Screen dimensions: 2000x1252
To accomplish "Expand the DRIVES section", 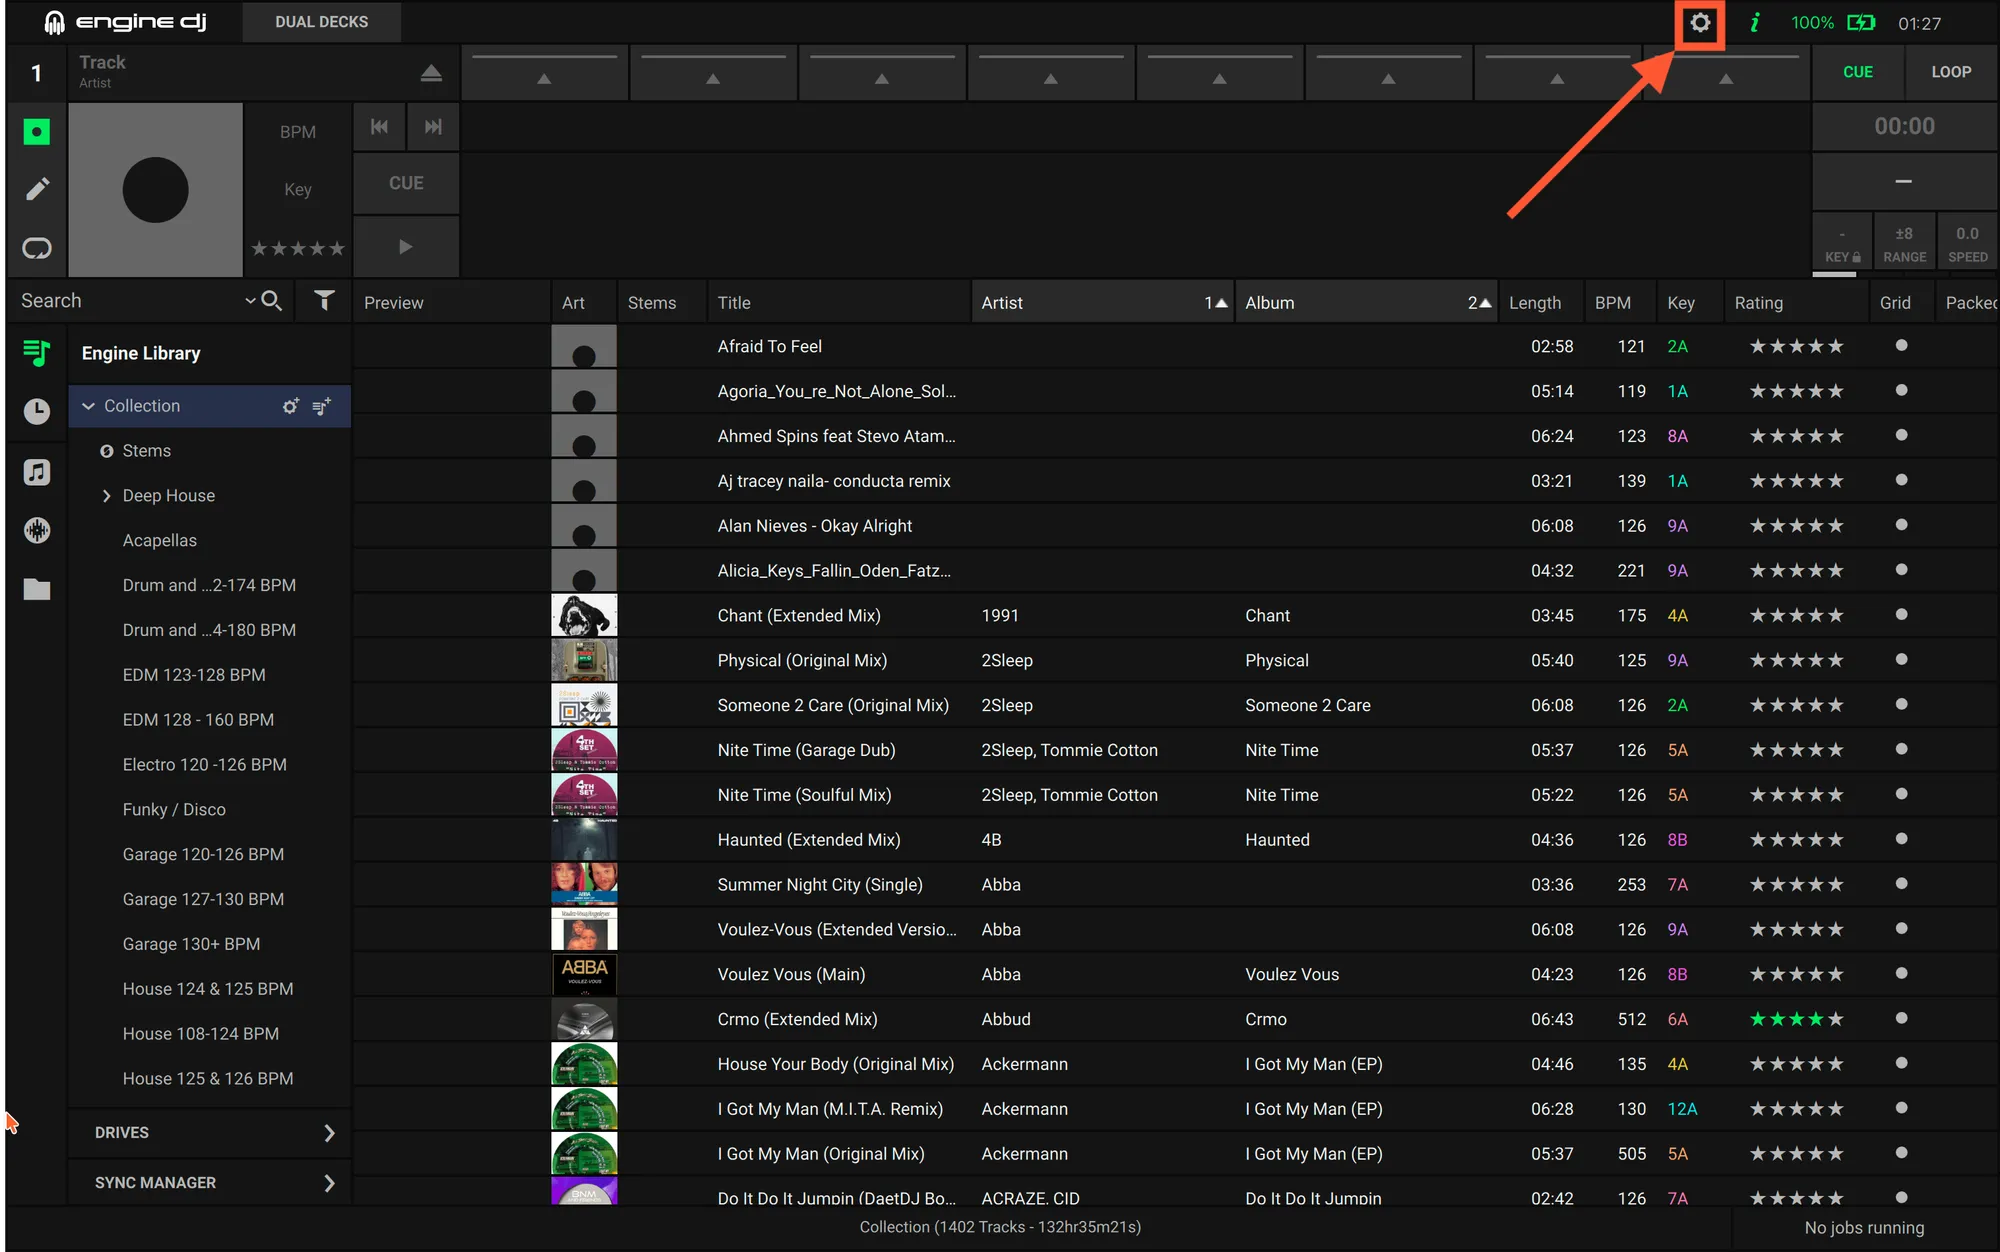I will pos(329,1133).
